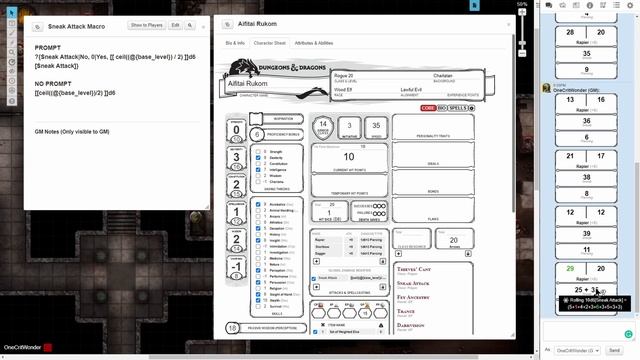Open the Journal tab icon
The width and height of the screenshot is (640, 360).
click(x=576, y=5)
